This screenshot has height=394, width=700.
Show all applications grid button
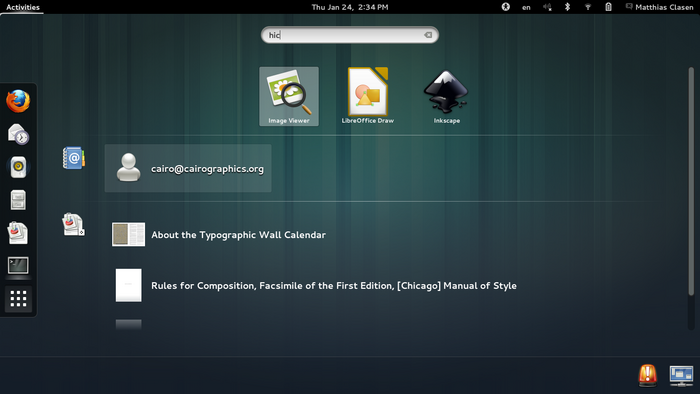(x=18, y=299)
